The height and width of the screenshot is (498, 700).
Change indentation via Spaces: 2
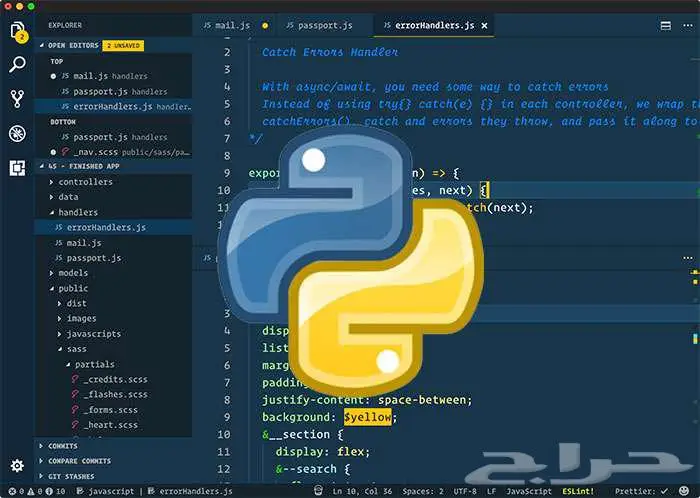click(x=423, y=491)
